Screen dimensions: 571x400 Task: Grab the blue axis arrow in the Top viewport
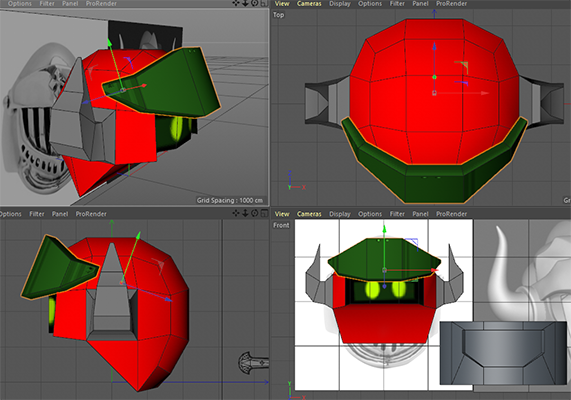point(434,47)
